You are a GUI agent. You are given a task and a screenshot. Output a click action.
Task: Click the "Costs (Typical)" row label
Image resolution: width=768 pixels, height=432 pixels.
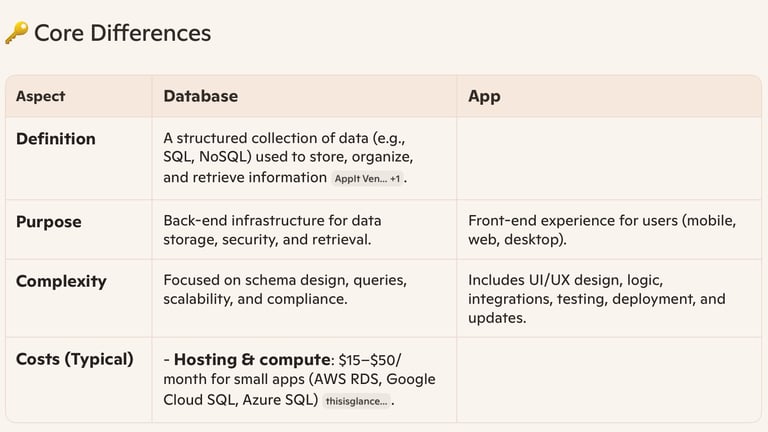click(x=74, y=359)
